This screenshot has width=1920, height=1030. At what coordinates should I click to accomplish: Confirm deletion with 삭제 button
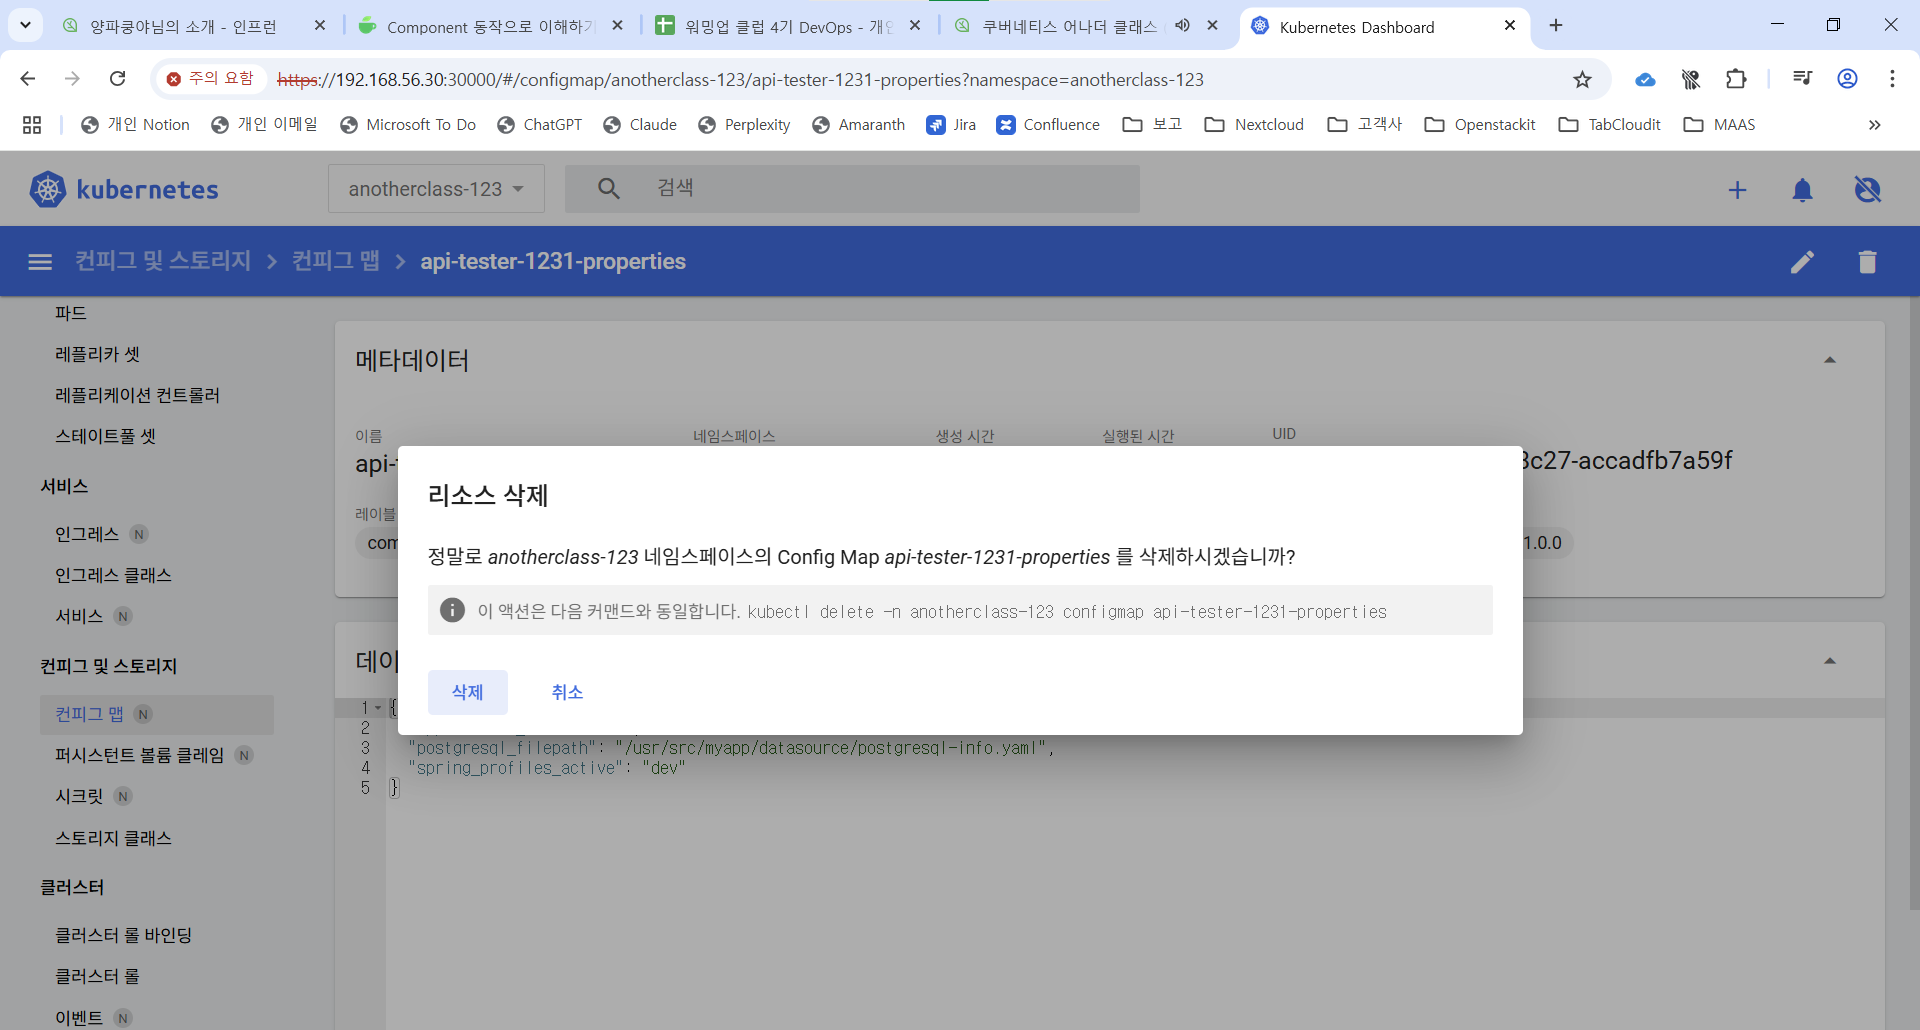pos(468,692)
